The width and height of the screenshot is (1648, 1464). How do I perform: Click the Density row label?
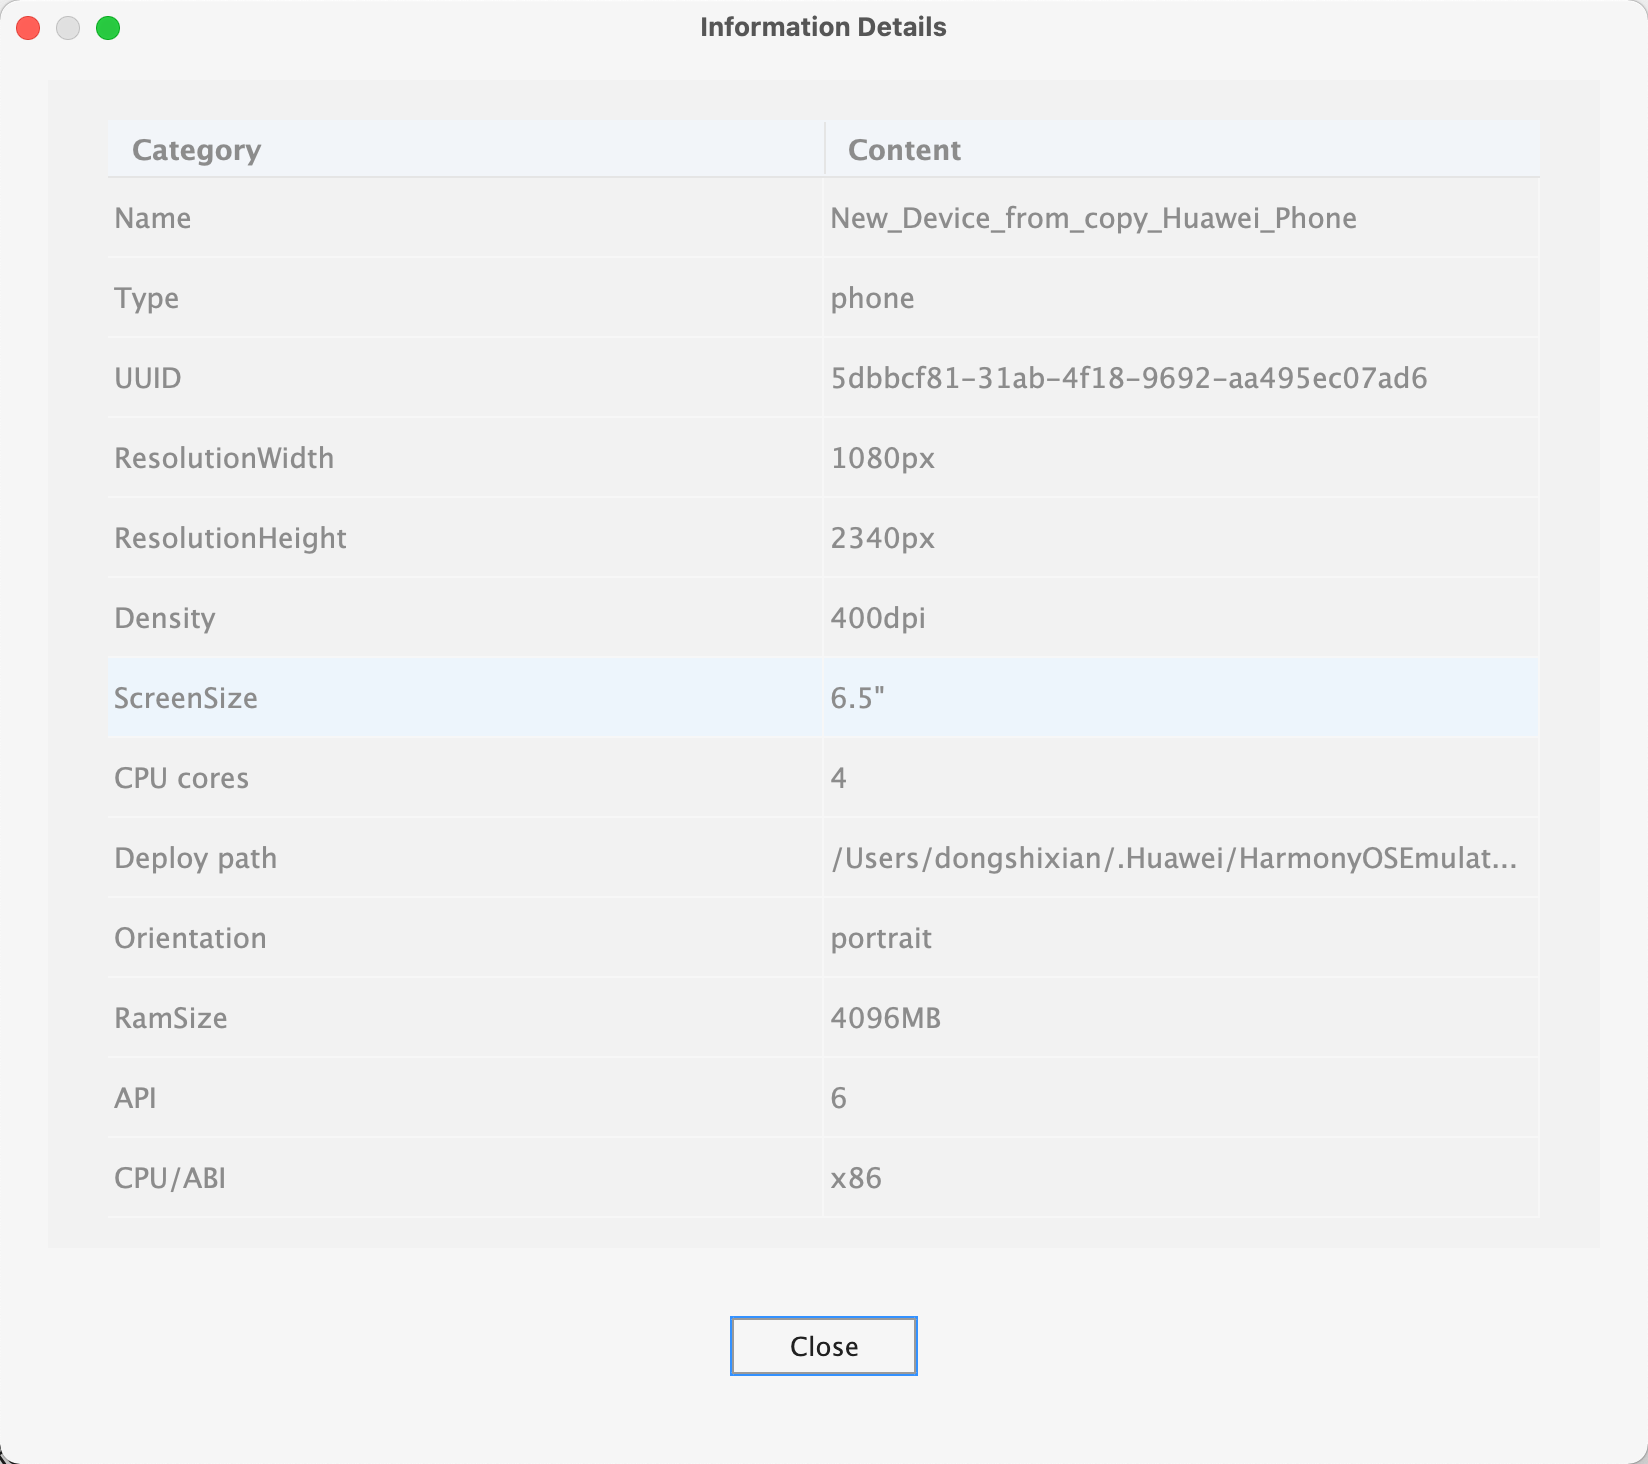[x=165, y=618]
